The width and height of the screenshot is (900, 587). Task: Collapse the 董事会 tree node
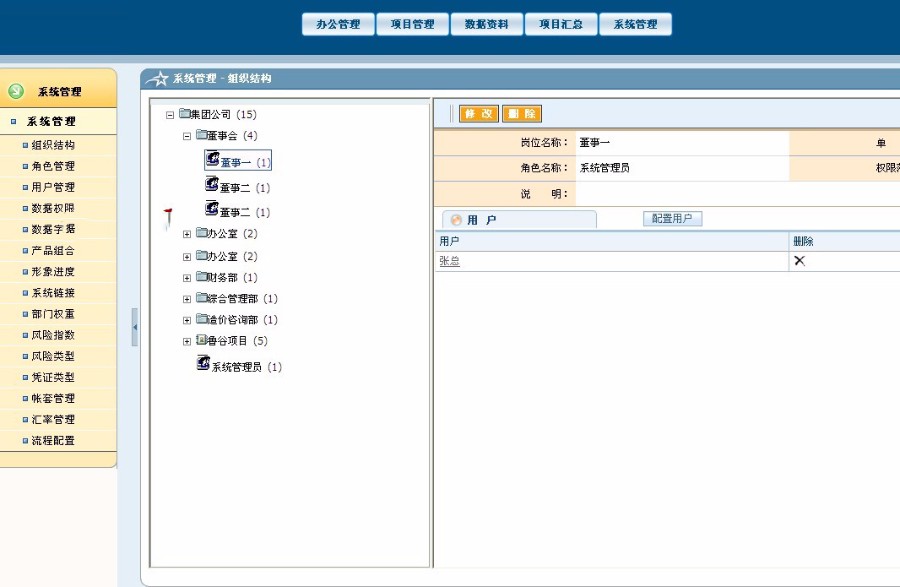(187, 135)
